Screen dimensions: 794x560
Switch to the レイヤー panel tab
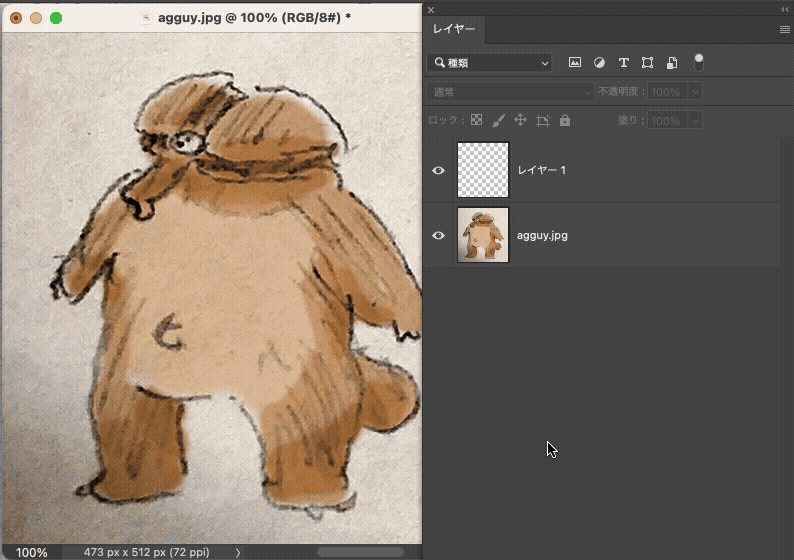454,29
